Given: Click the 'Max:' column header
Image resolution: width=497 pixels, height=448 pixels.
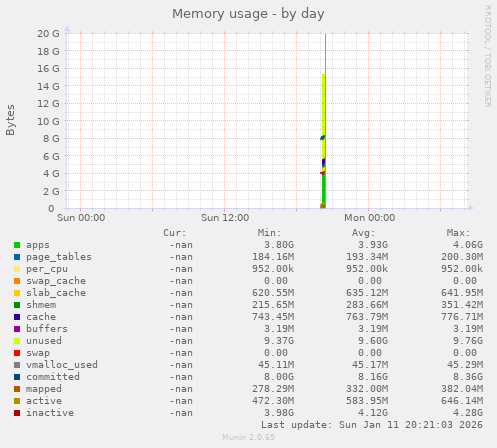Looking at the screenshot, I should [x=459, y=233].
